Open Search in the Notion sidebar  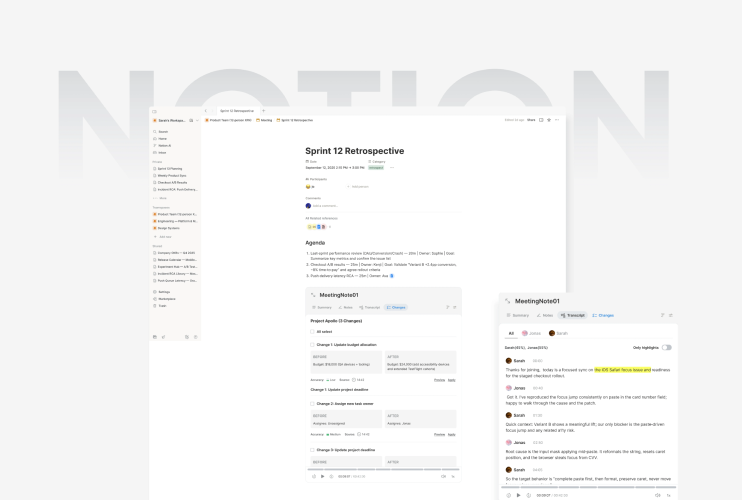pyautogui.click(x=161, y=132)
